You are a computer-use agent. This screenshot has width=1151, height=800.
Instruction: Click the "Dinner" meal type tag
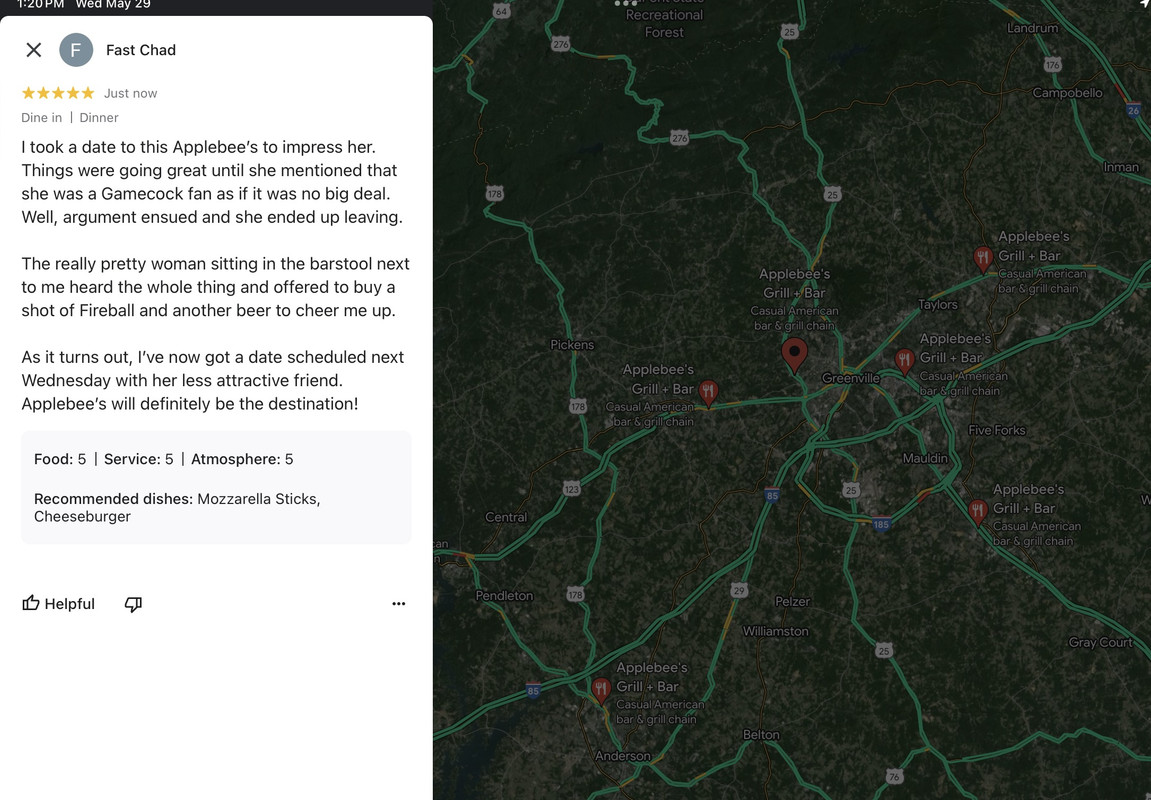[99, 117]
